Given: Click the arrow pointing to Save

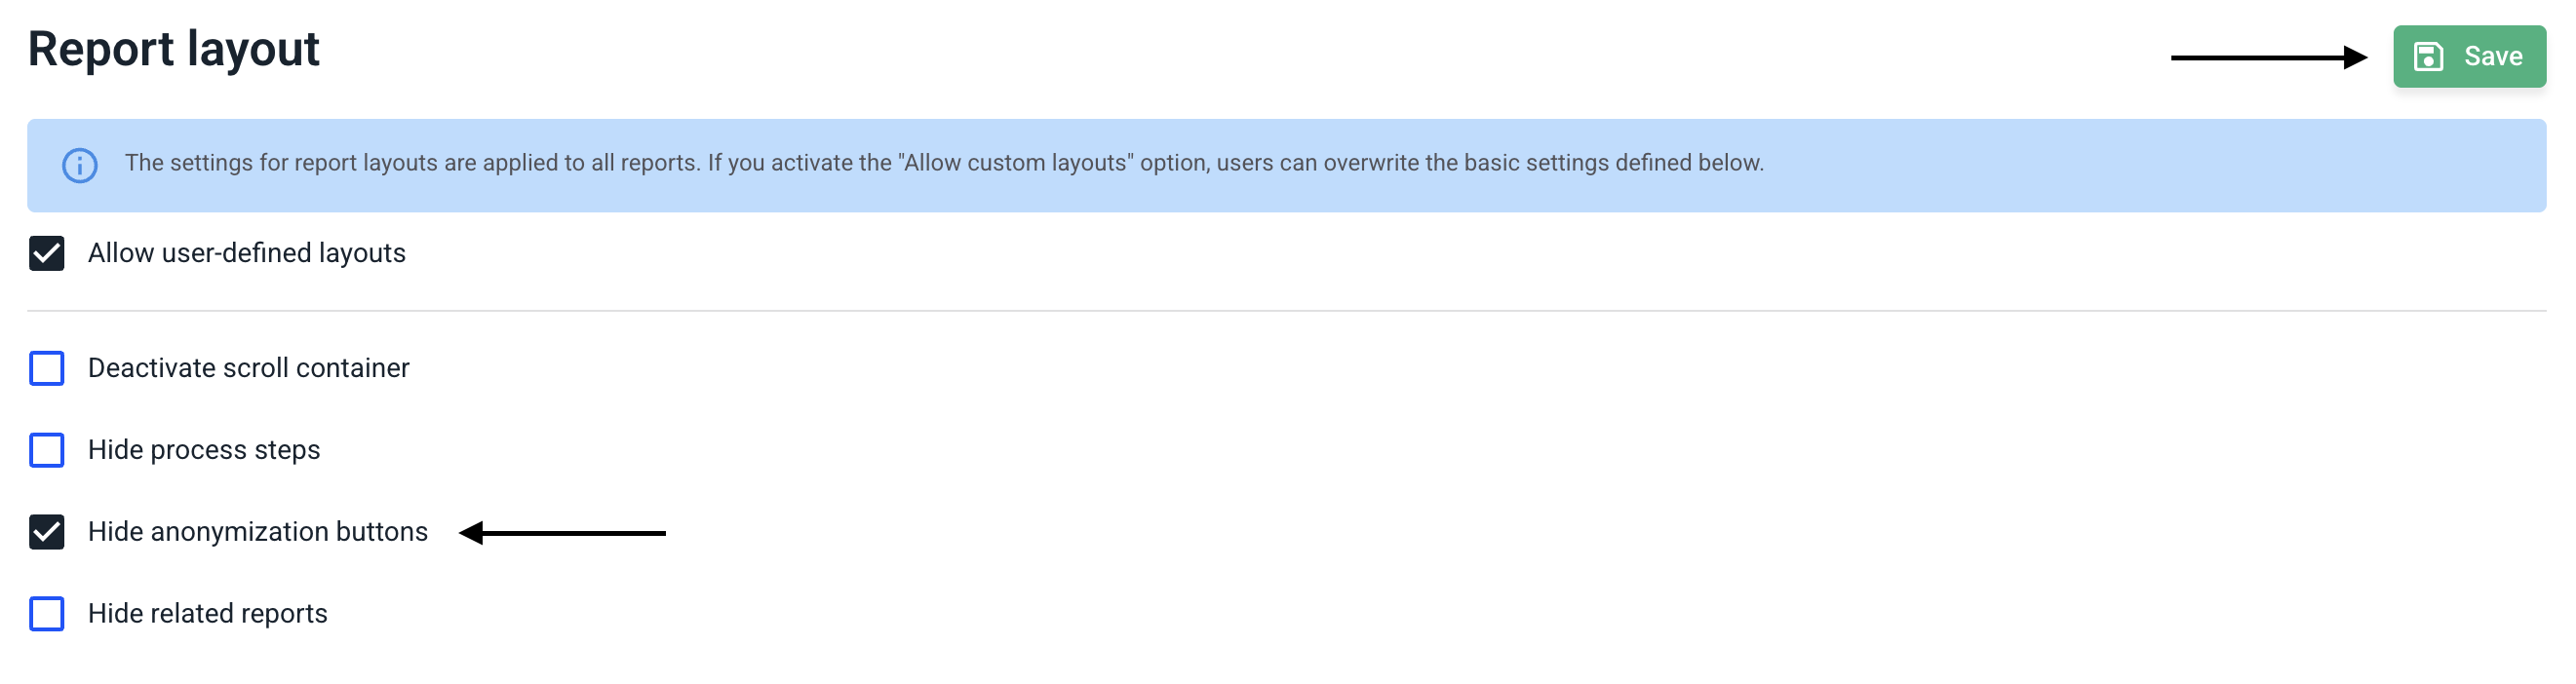Looking at the screenshot, I should [x=2268, y=58].
